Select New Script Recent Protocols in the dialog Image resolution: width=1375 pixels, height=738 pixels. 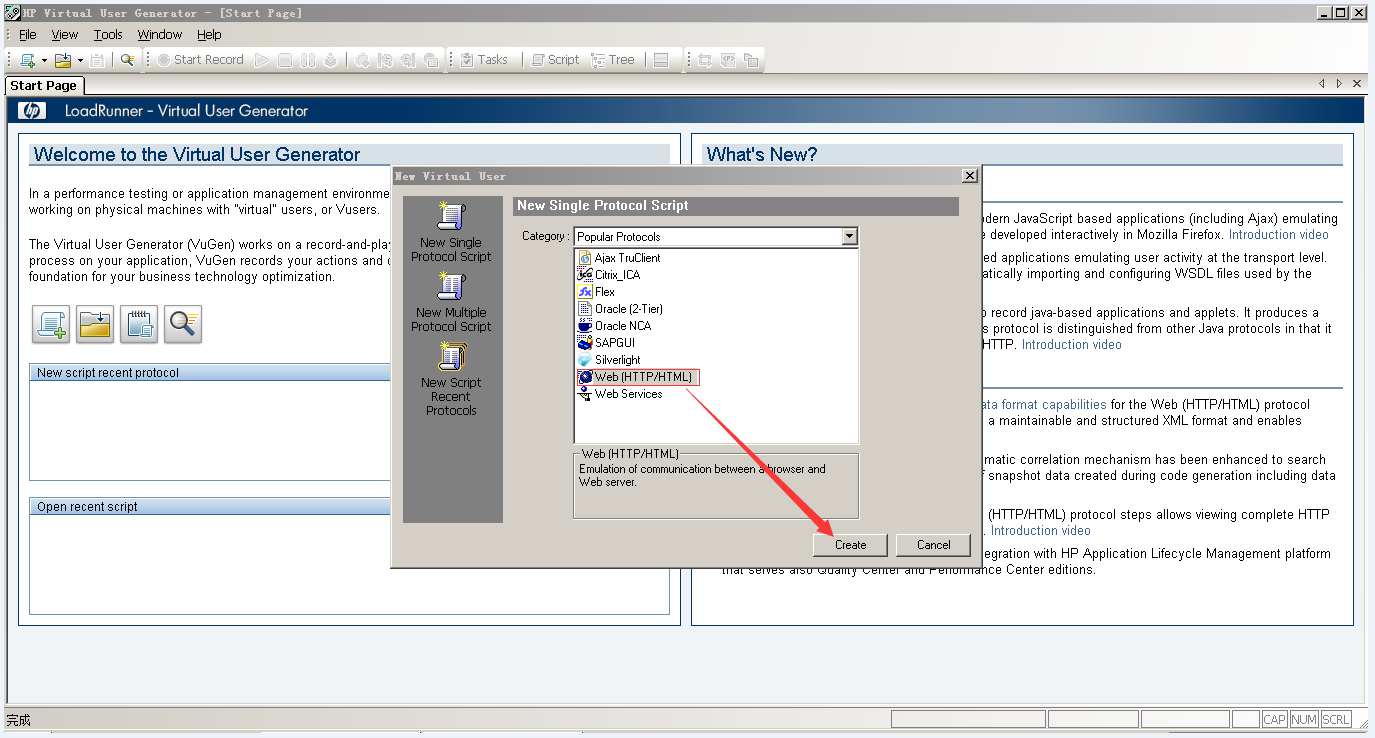coord(451,378)
